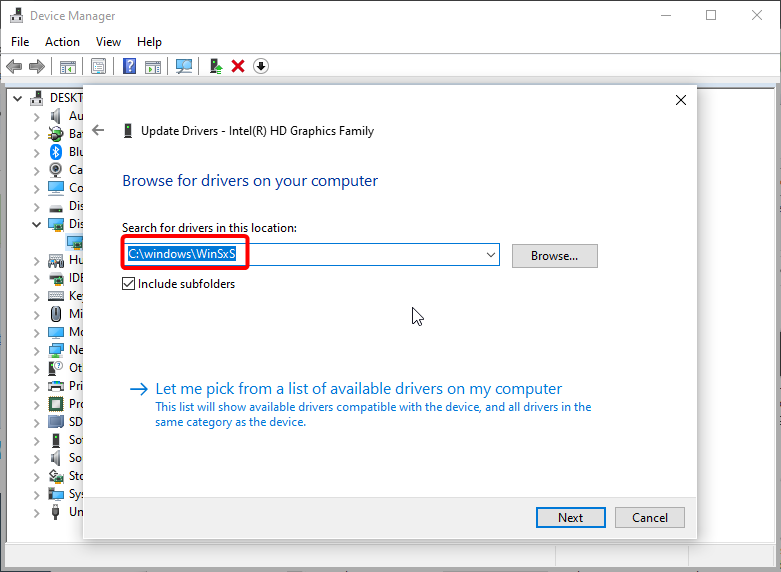This screenshot has width=781, height=572.
Task: Click the Browse... button
Action: 554,256
